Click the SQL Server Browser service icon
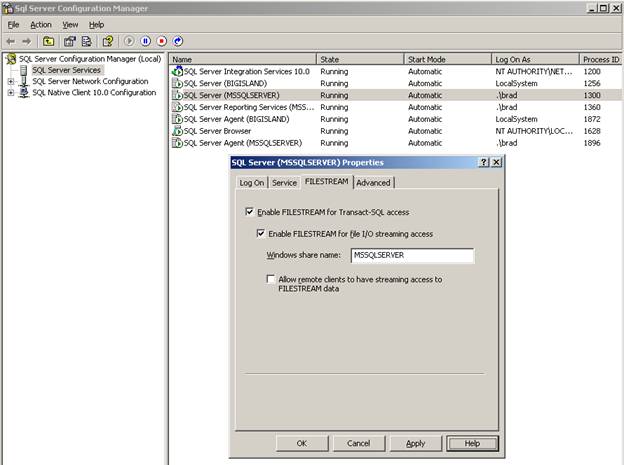624x465 pixels. tap(177, 131)
